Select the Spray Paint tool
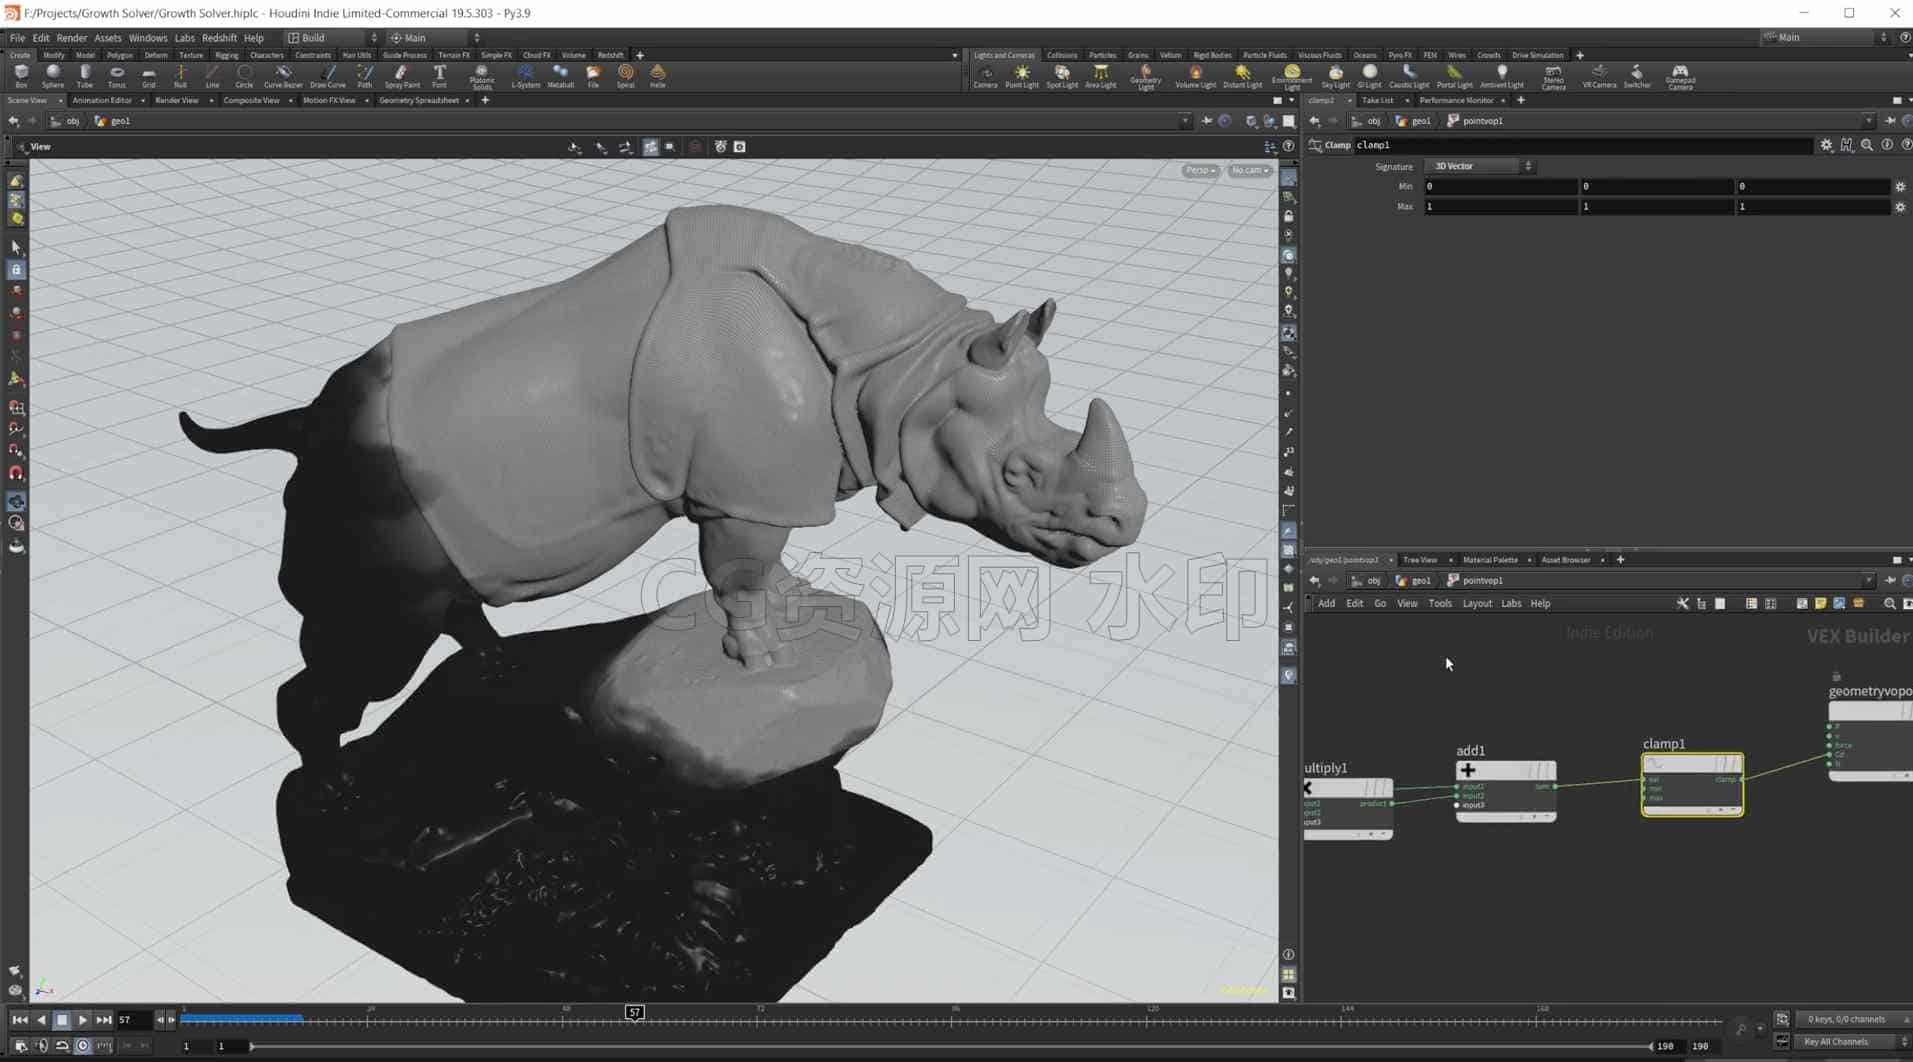The height and width of the screenshot is (1062, 1913). click(x=402, y=76)
